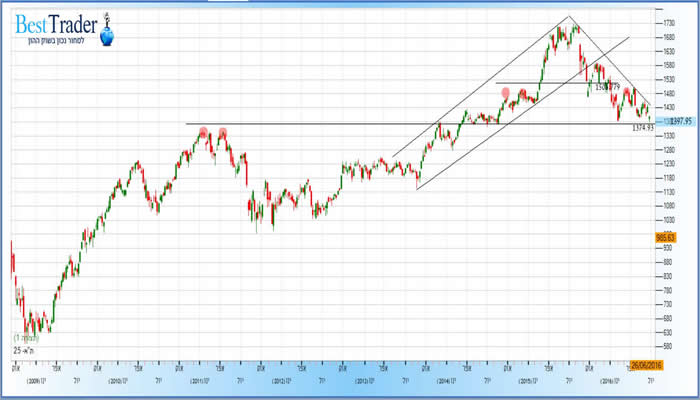The width and height of the screenshot is (700, 400).
Task: Click the orange 26/06/2016 date tag
Action: point(646,366)
